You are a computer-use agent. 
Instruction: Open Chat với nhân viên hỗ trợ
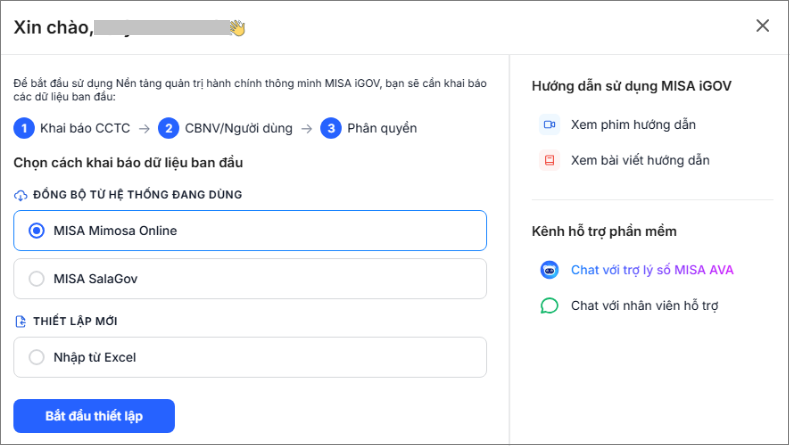[x=644, y=305]
